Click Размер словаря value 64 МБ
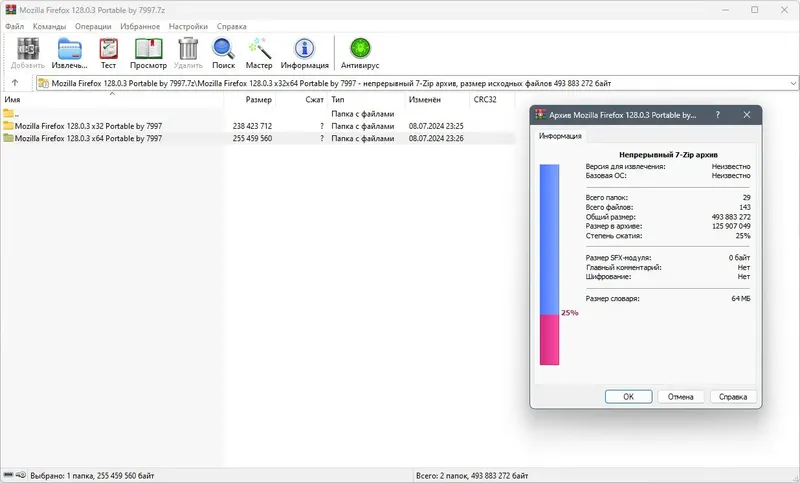Viewport: 800px width, 483px height. coord(741,298)
